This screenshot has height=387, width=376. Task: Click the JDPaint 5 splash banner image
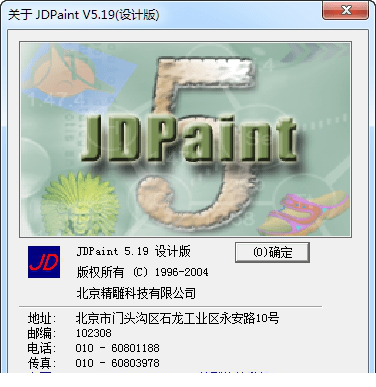click(x=185, y=139)
